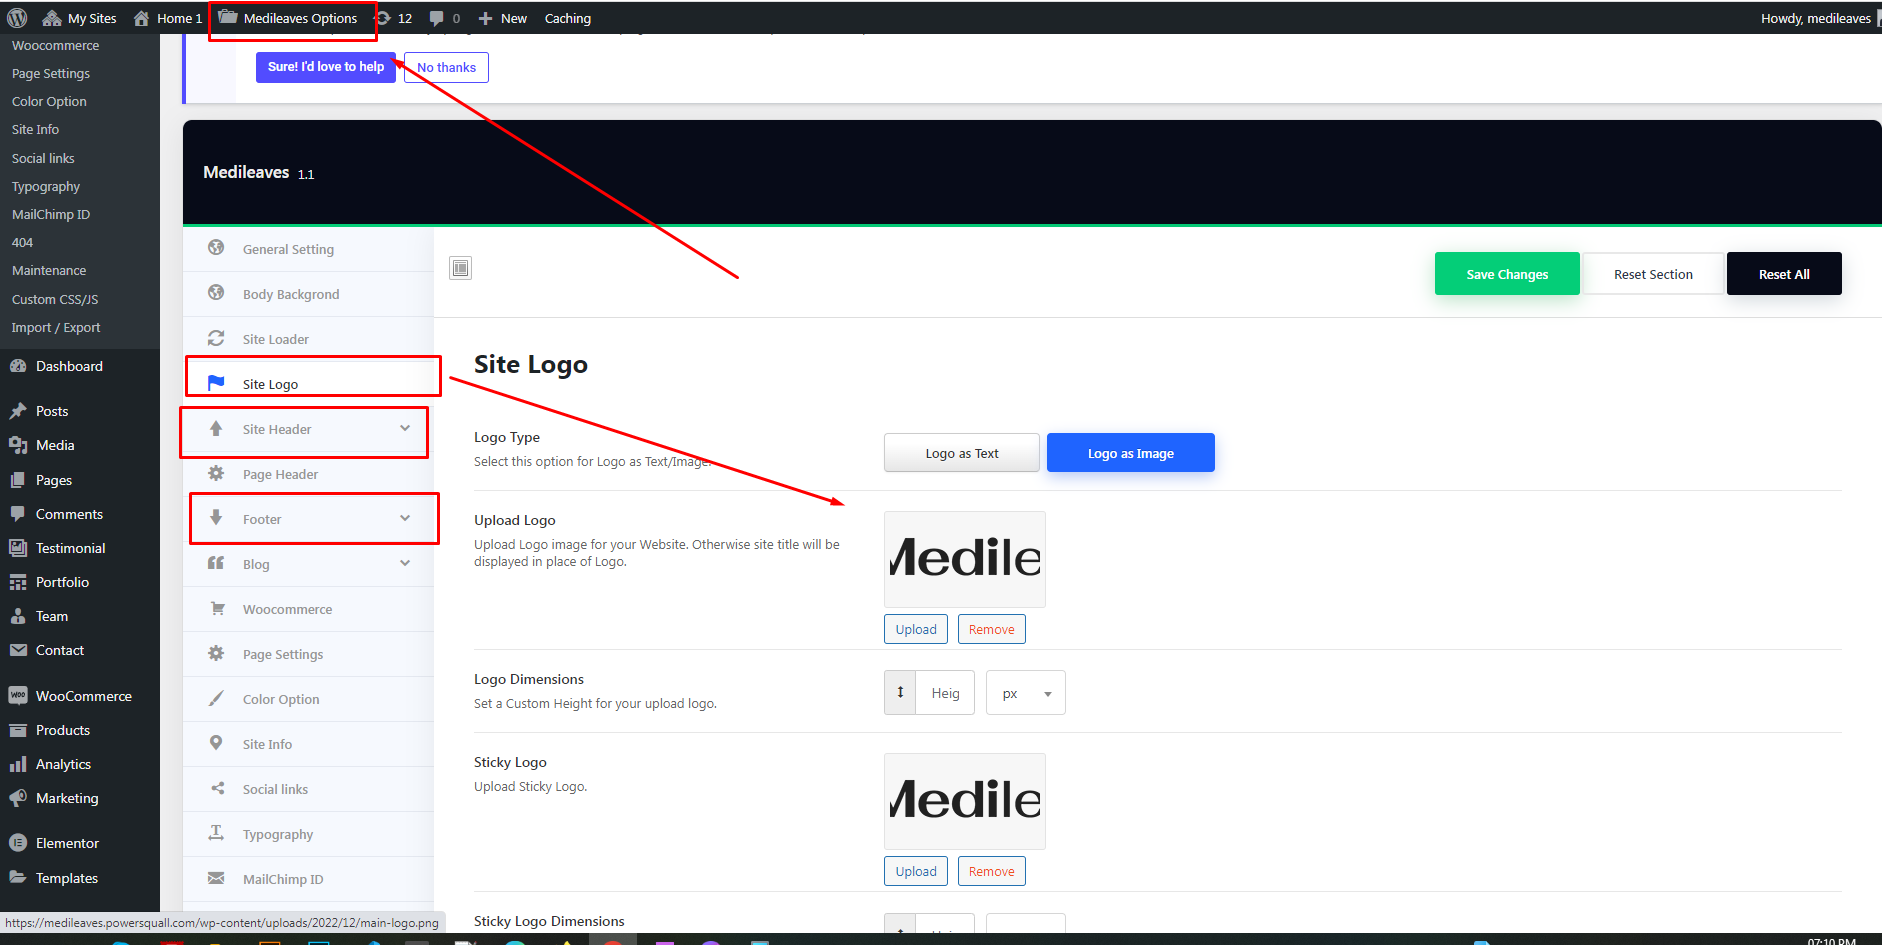The height and width of the screenshot is (945, 1882).
Task: Open Testimonial in sidebar
Action: [80, 548]
